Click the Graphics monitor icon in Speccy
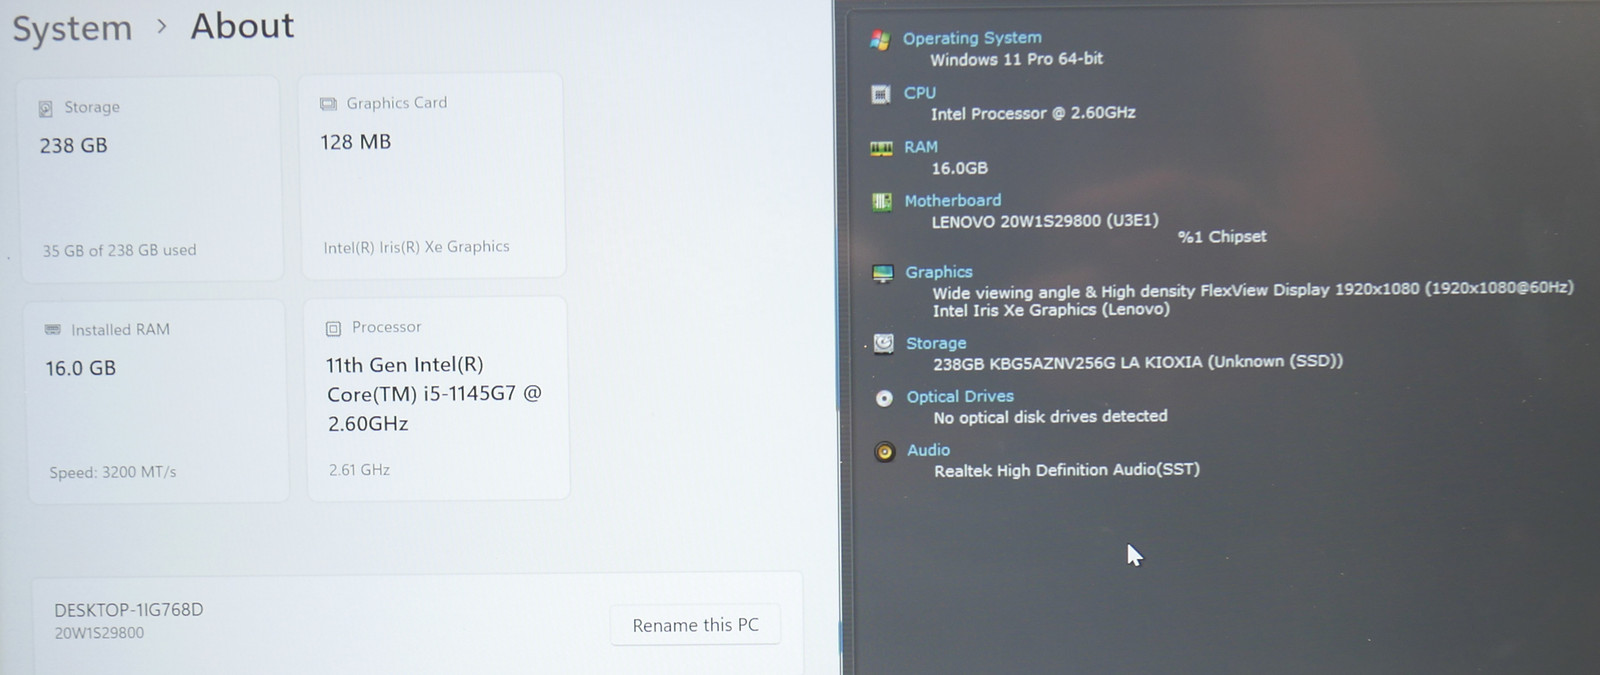 883,273
